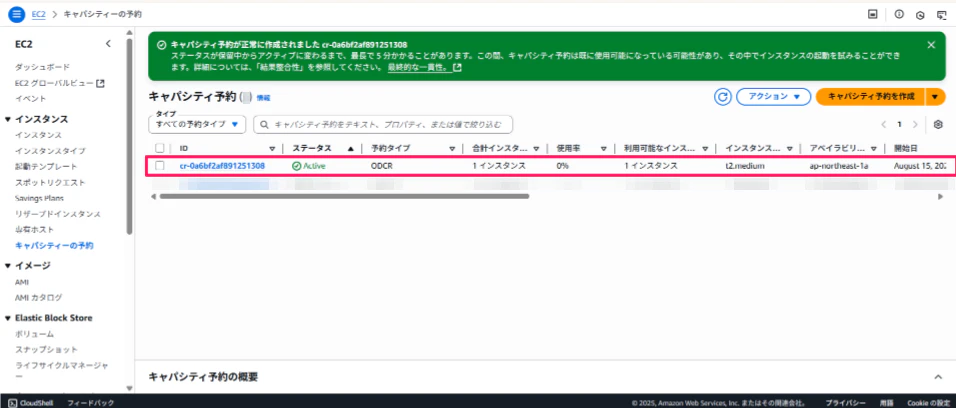Open Savings Plans in the sidebar
Image resolution: width=956 pixels, height=408 pixels.
tap(40, 198)
